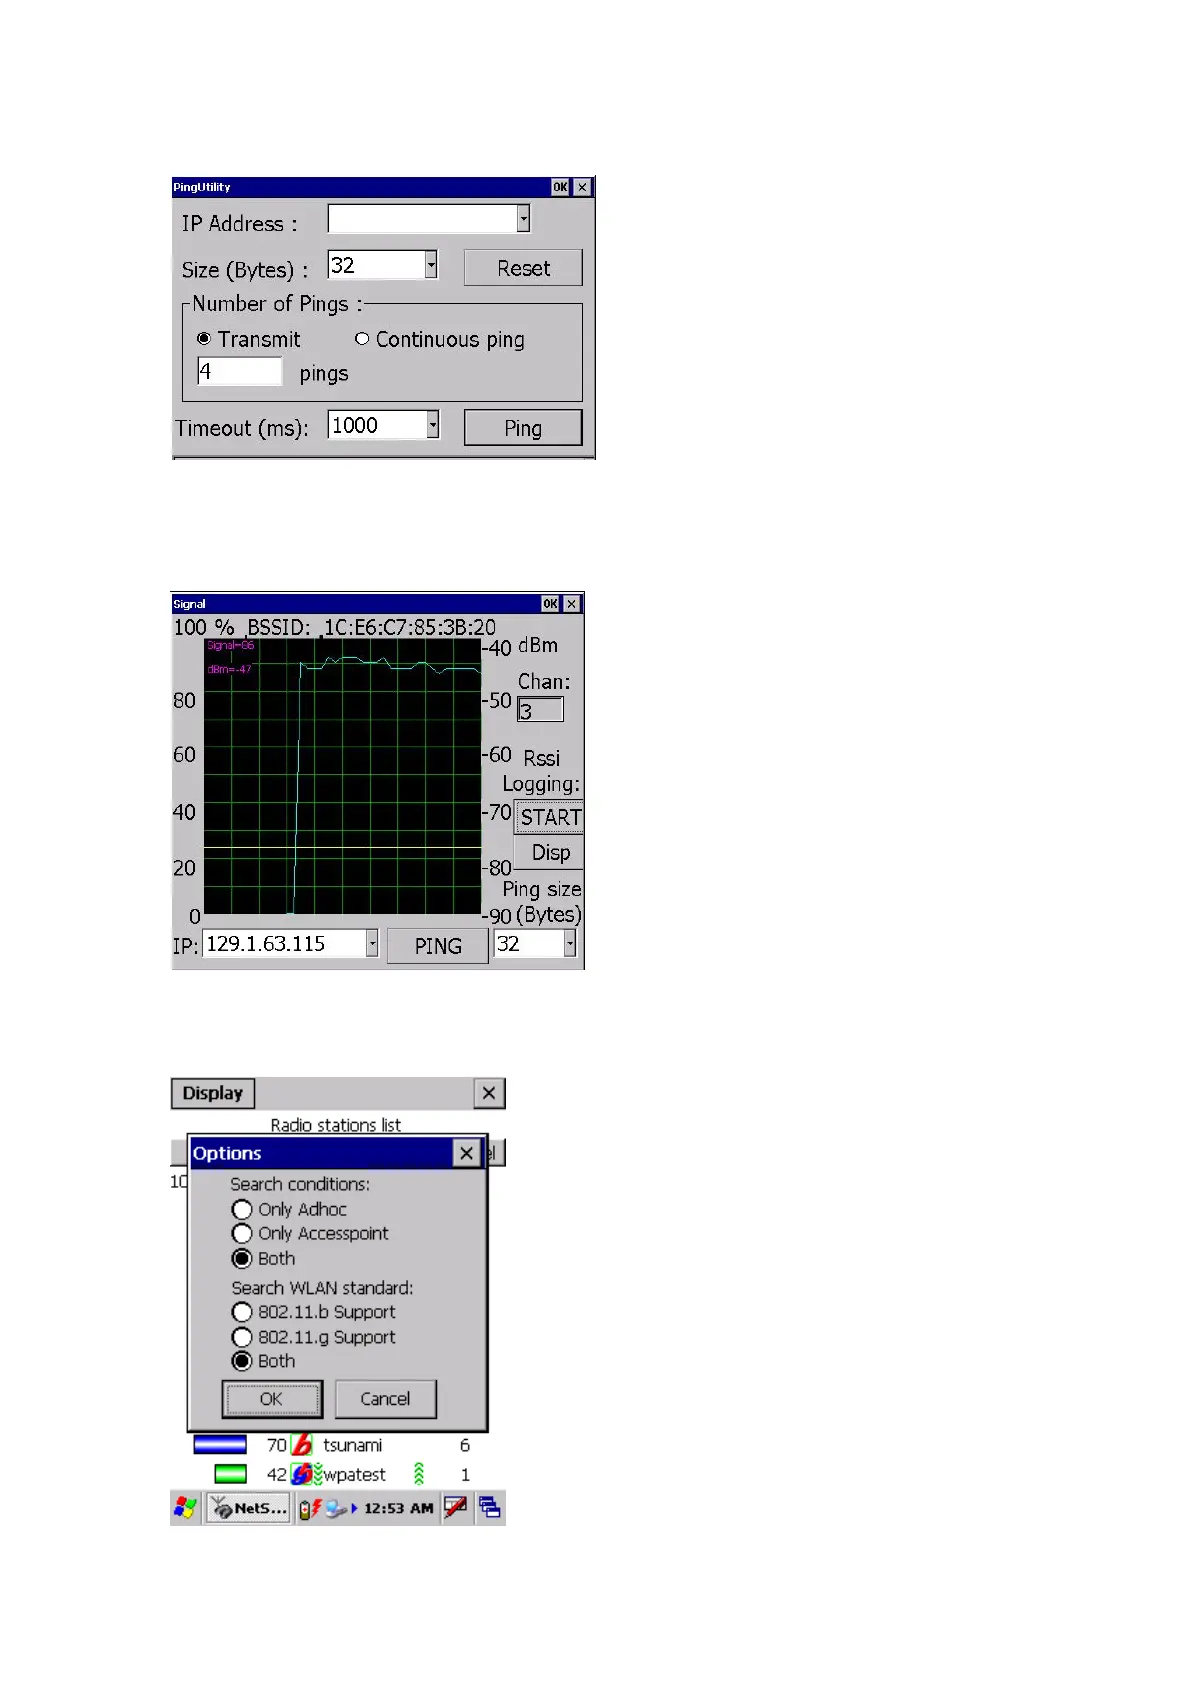Click the show desktop windows icon

point(490,1507)
